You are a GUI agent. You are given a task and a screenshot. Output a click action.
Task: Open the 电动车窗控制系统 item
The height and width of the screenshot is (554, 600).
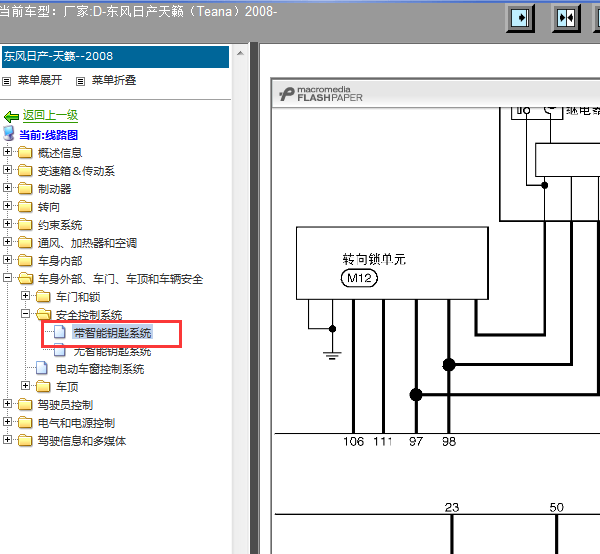[x=100, y=369]
